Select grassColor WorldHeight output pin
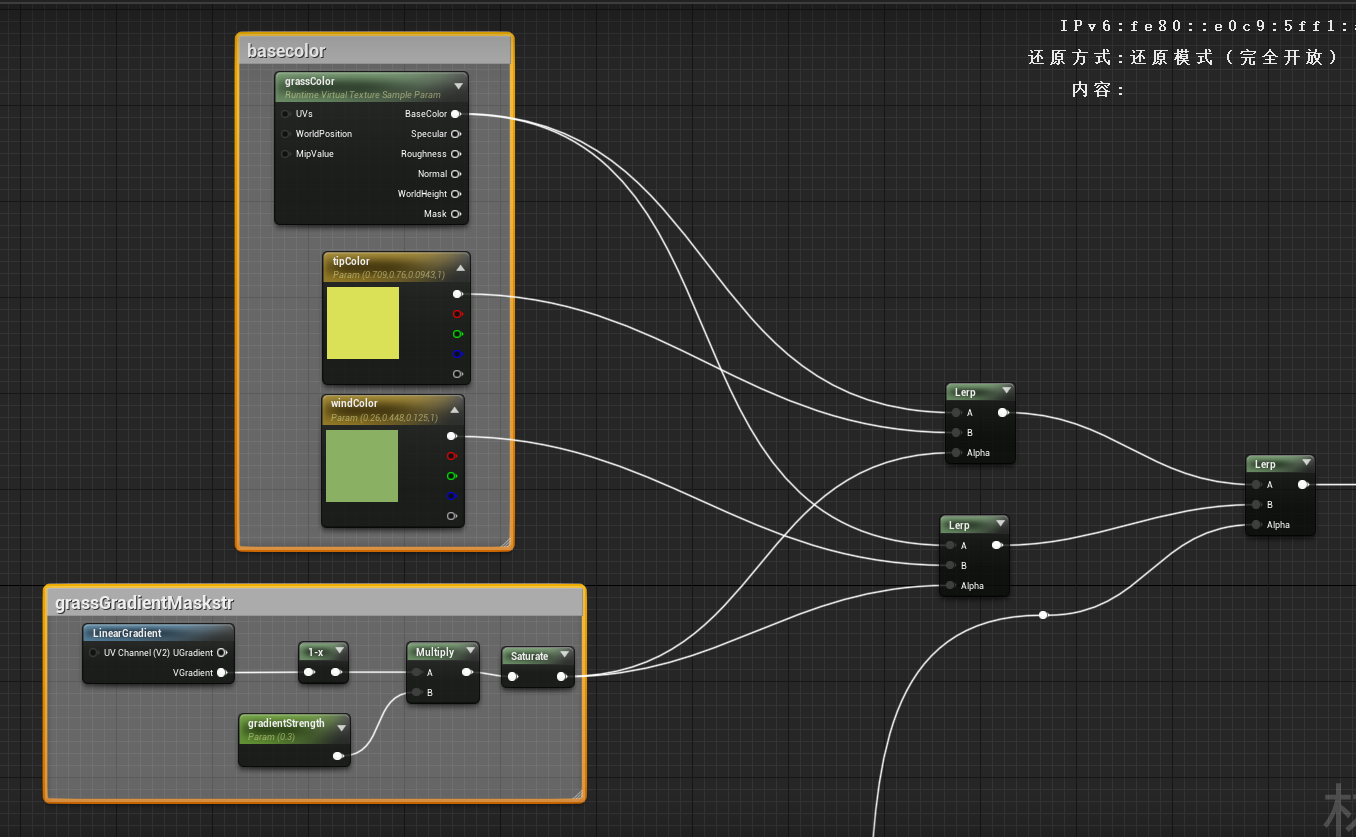The width and height of the screenshot is (1356, 837). click(x=455, y=194)
